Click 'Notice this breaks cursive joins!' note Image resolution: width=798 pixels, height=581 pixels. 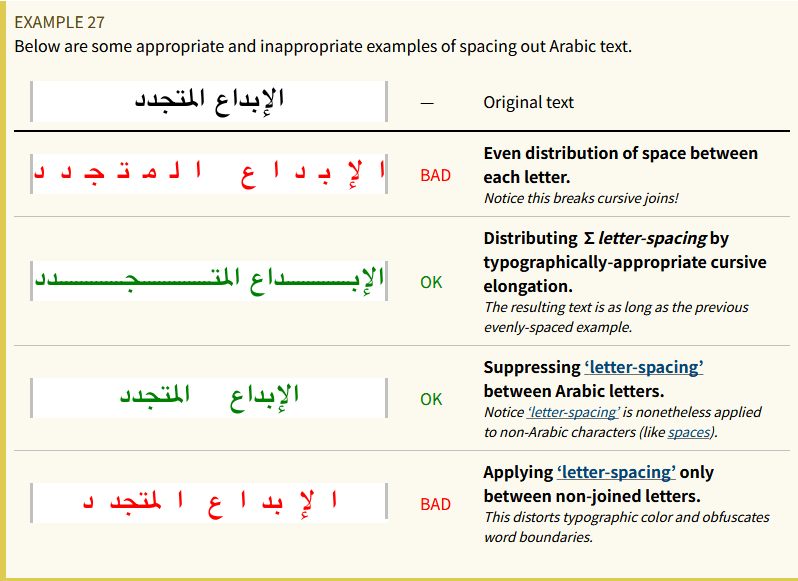pos(581,198)
